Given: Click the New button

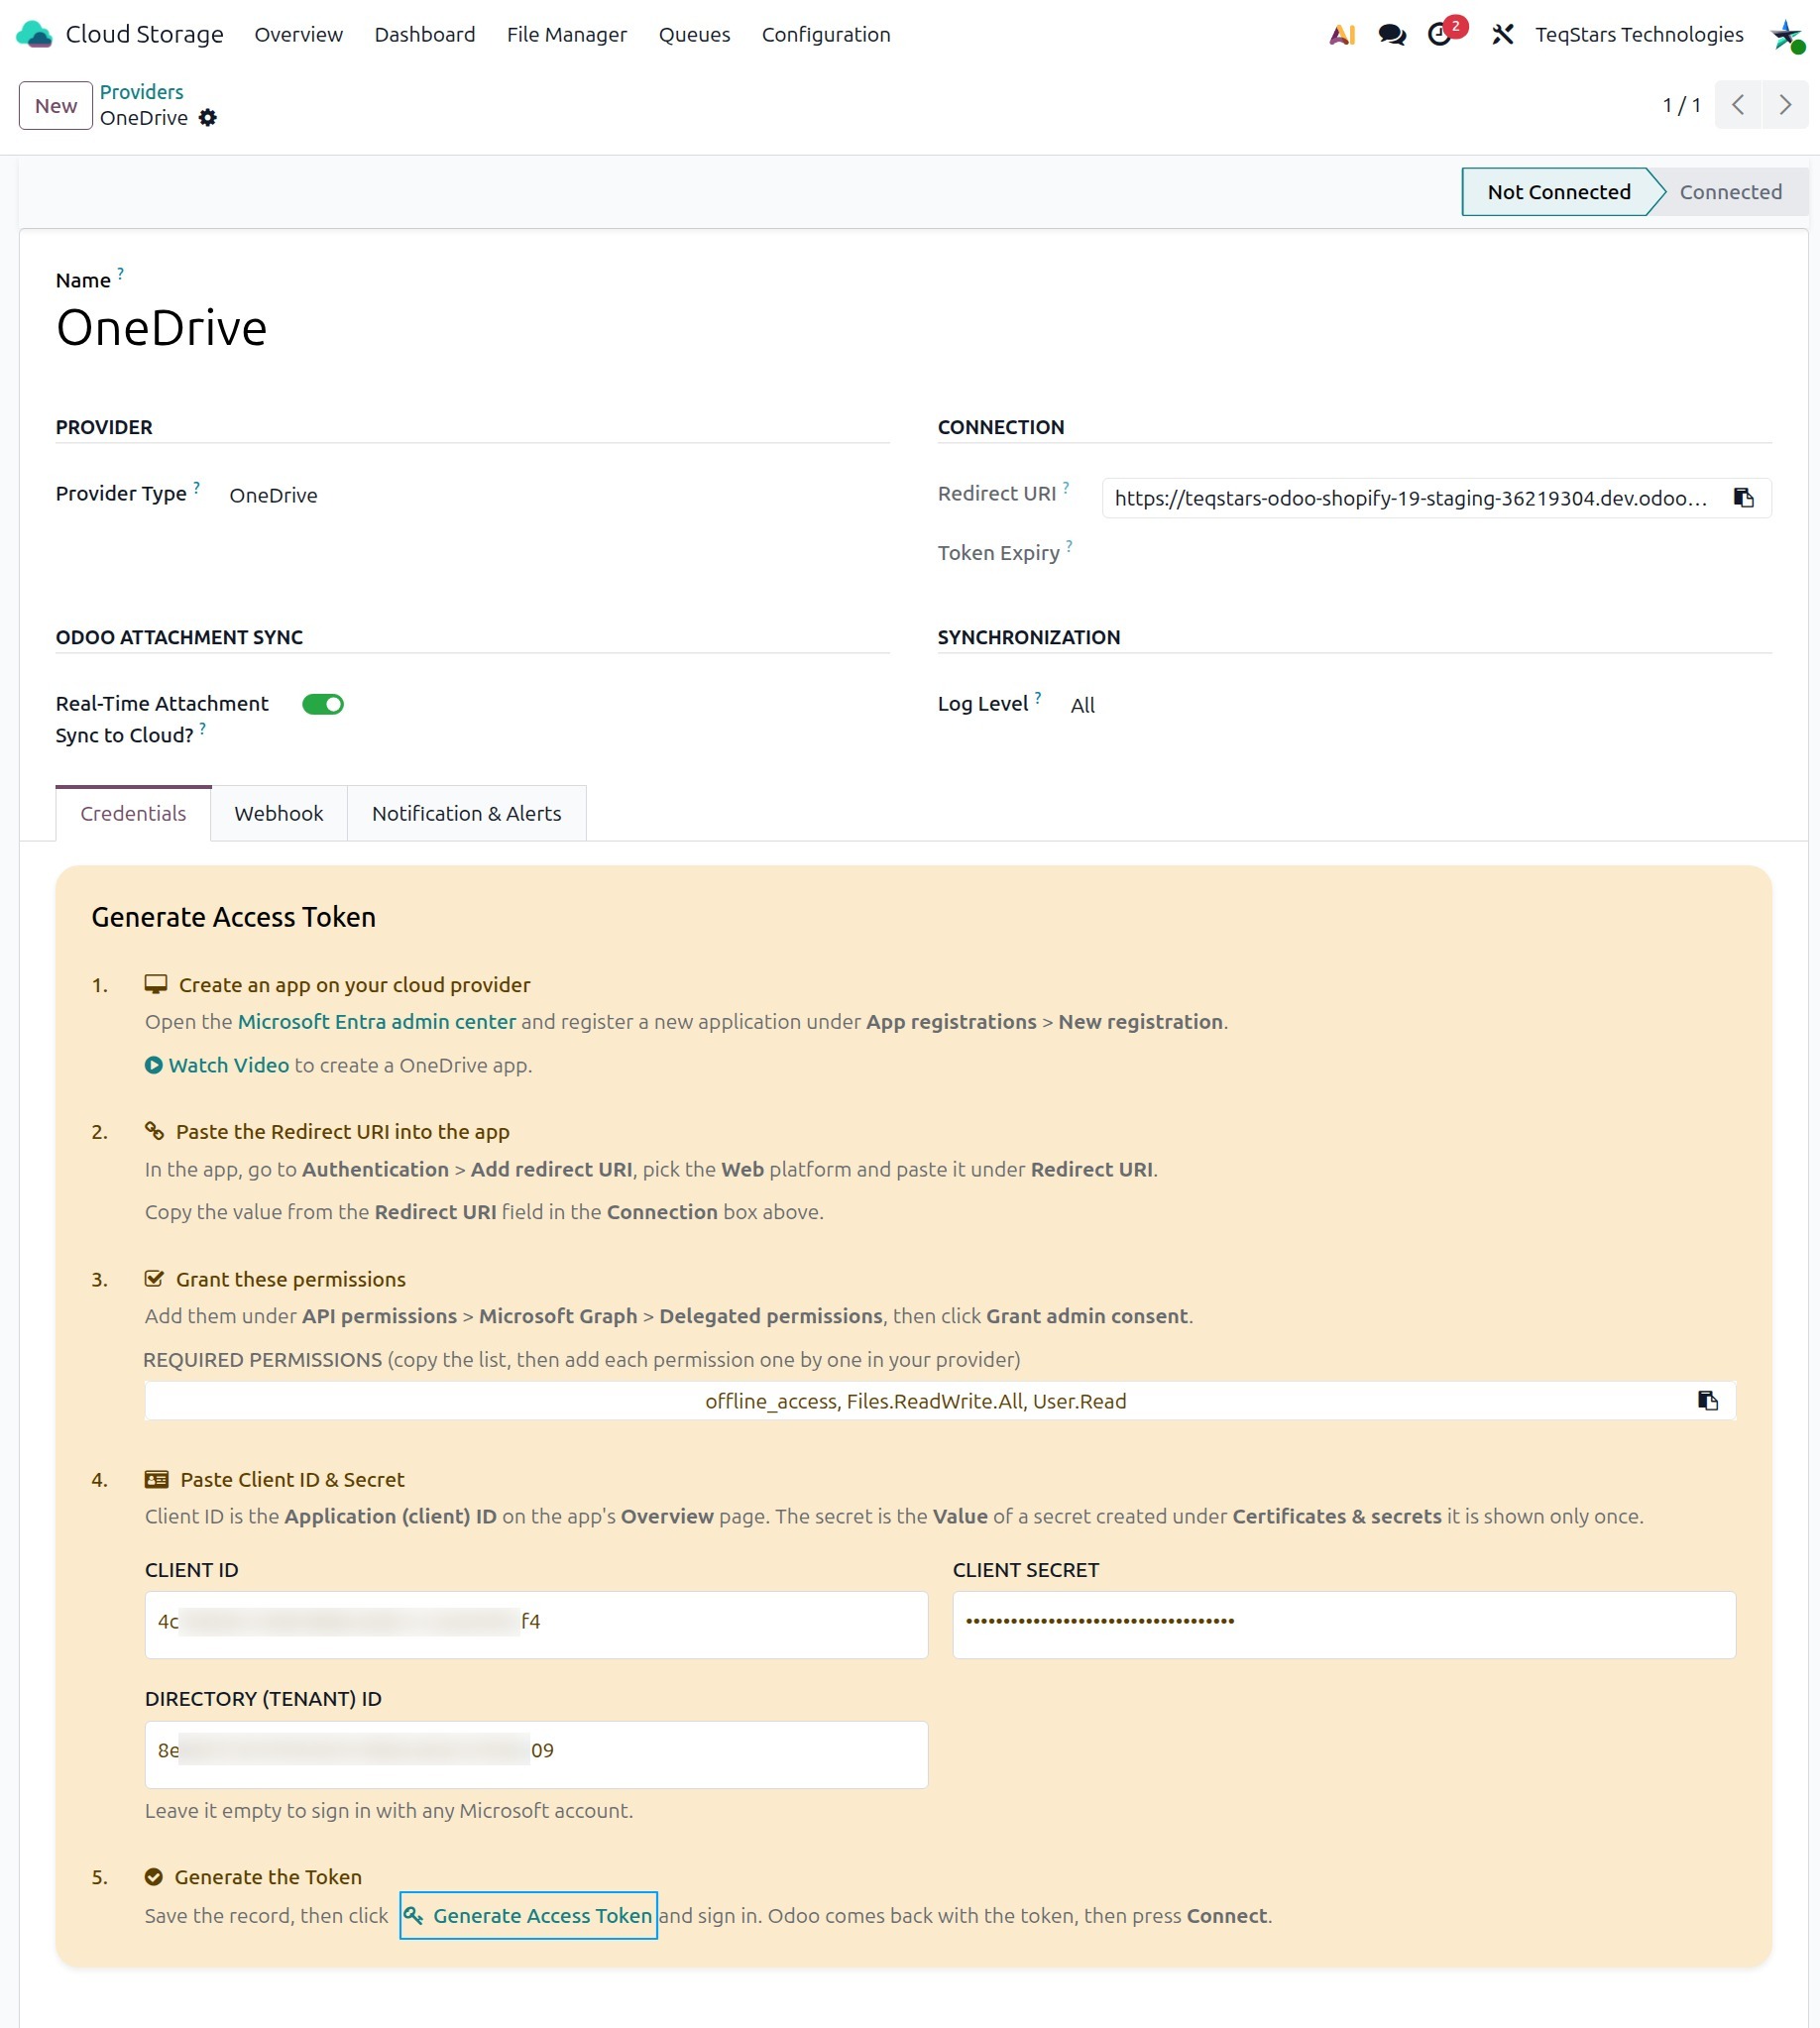Looking at the screenshot, I should pyautogui.click(x=56, y=105).
